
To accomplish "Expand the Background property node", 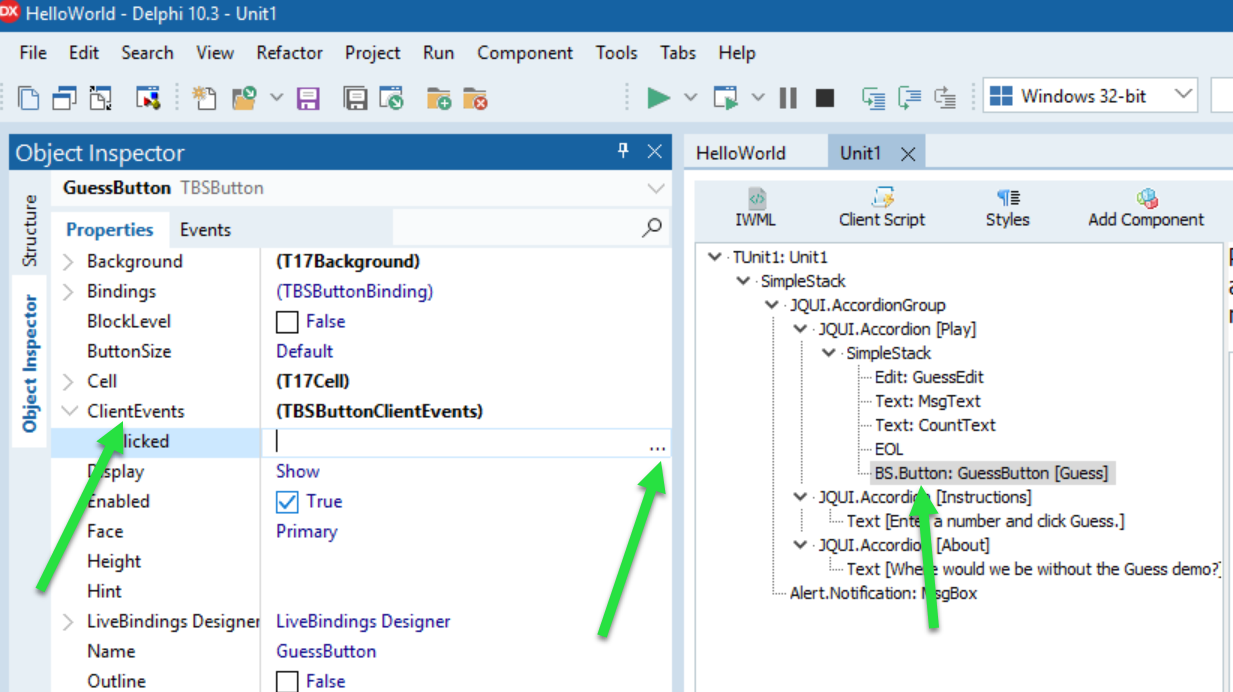I will point(68,262).
